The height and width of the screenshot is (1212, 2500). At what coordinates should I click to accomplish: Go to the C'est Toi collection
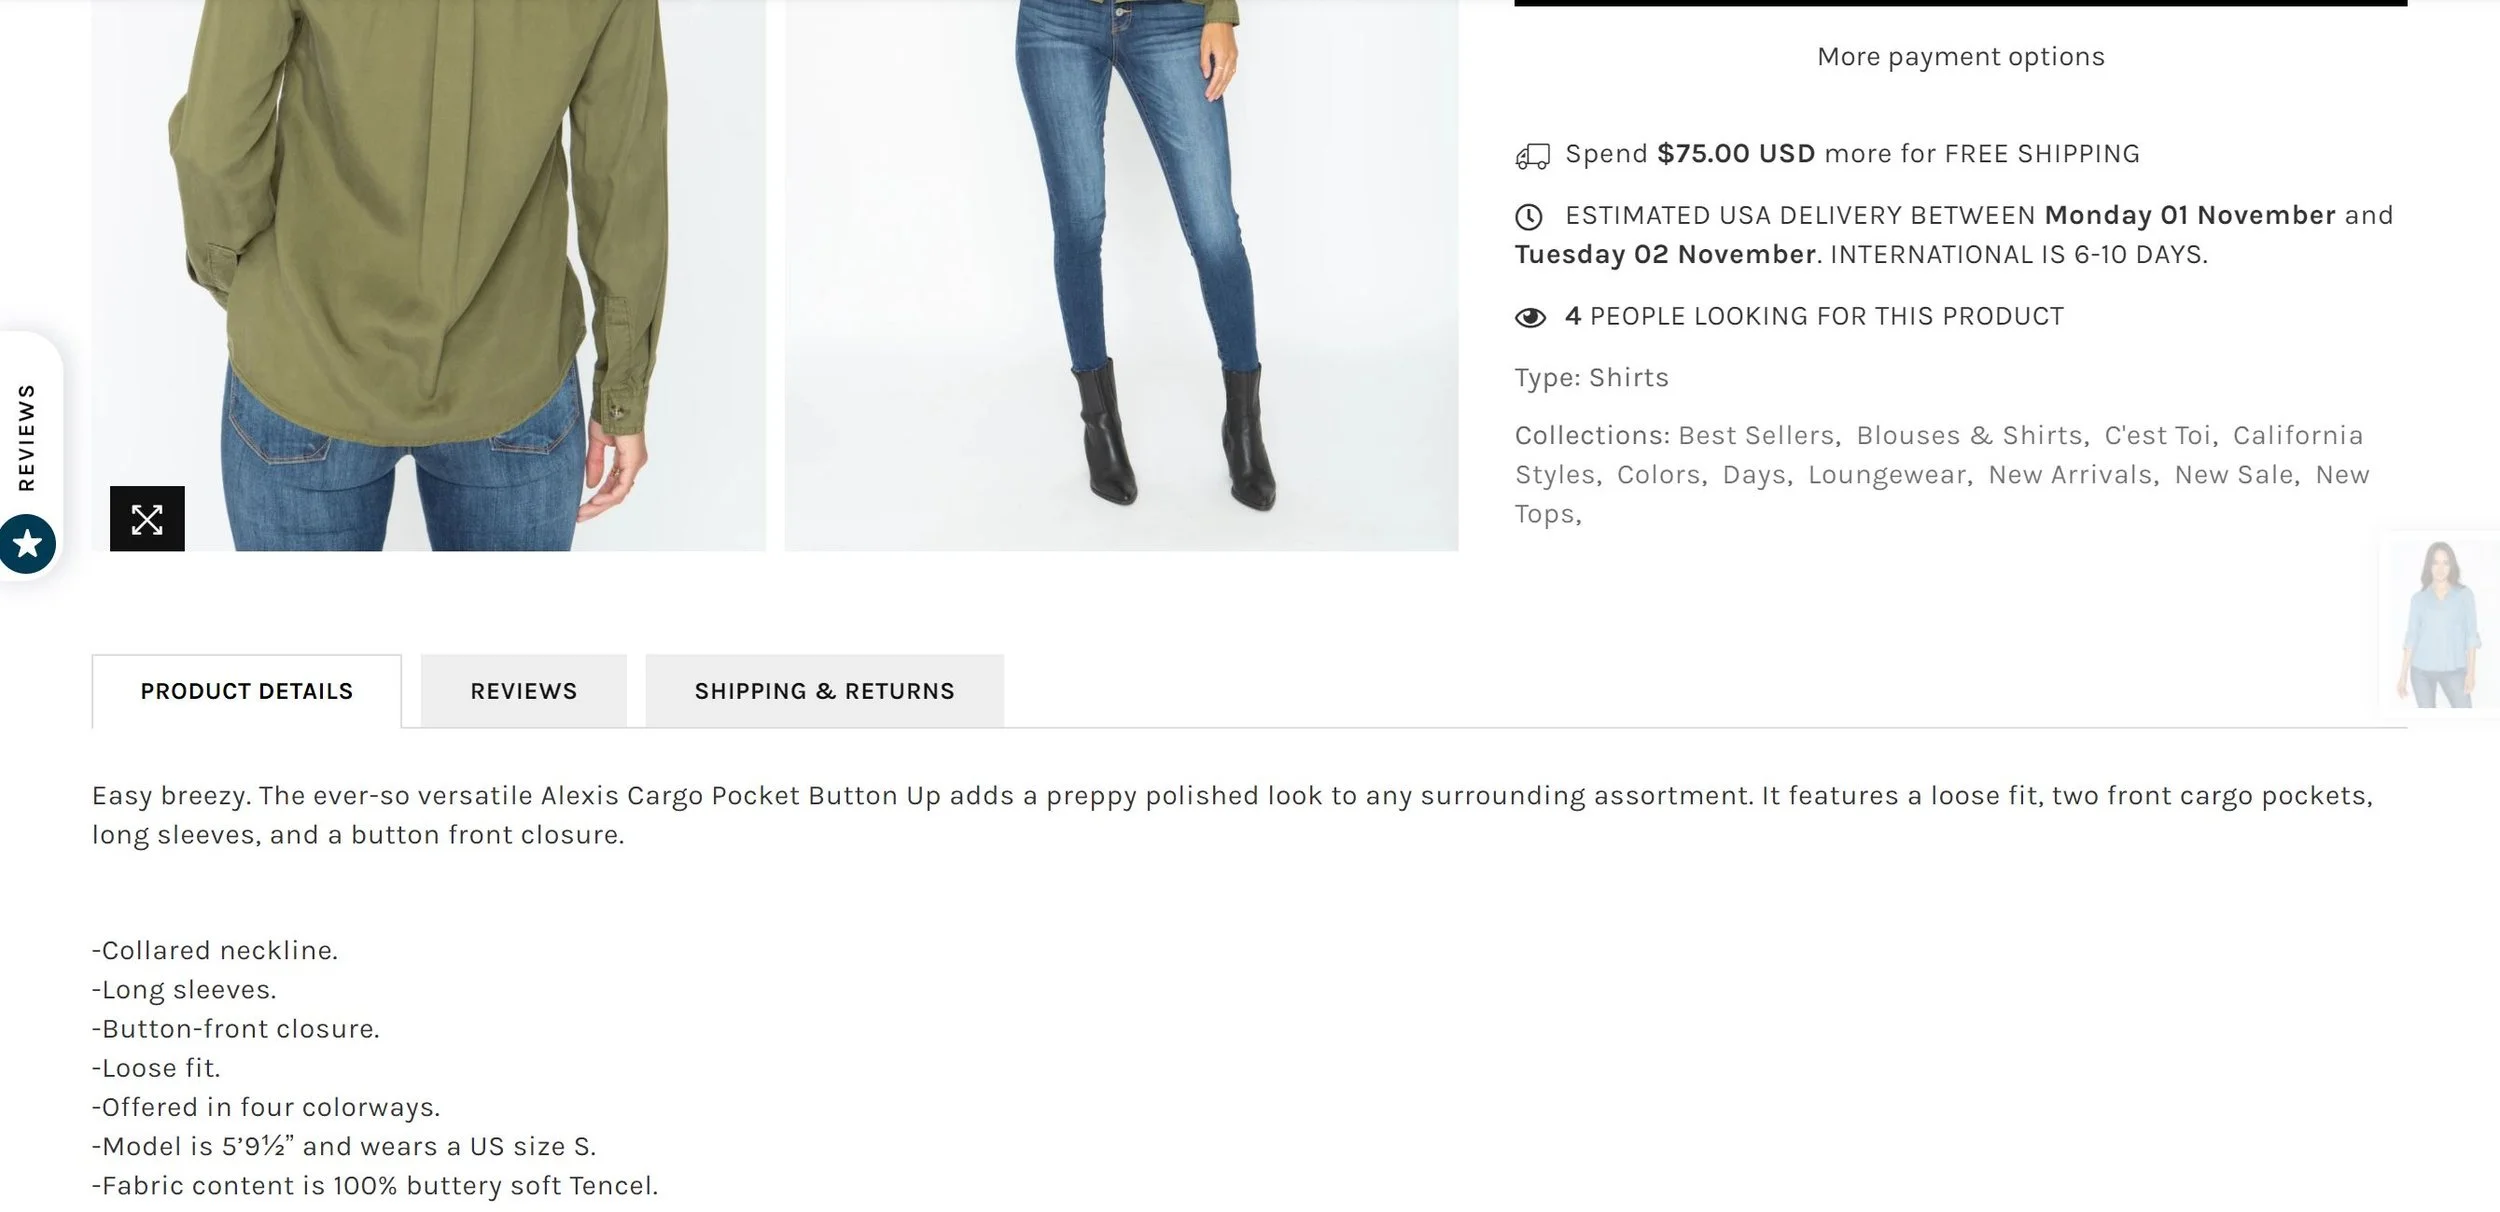[x=2157, y=435]
